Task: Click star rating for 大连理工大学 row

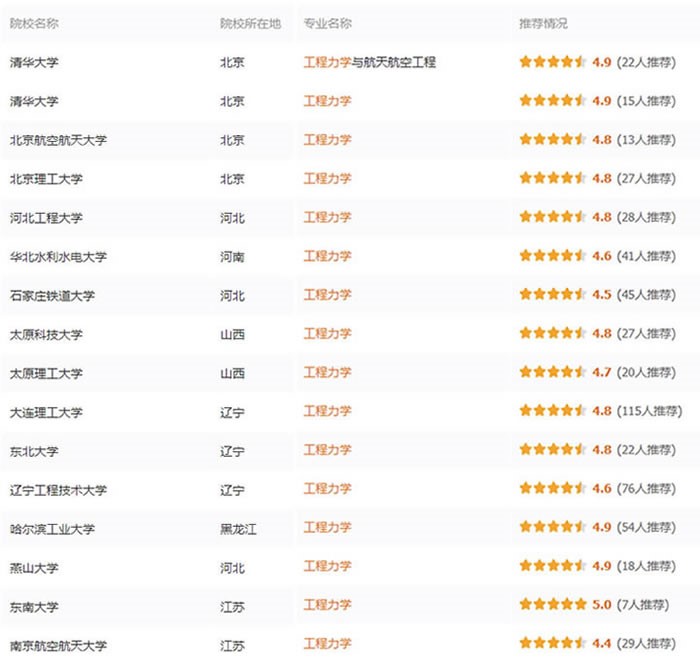Action: [x=552, y=411]
